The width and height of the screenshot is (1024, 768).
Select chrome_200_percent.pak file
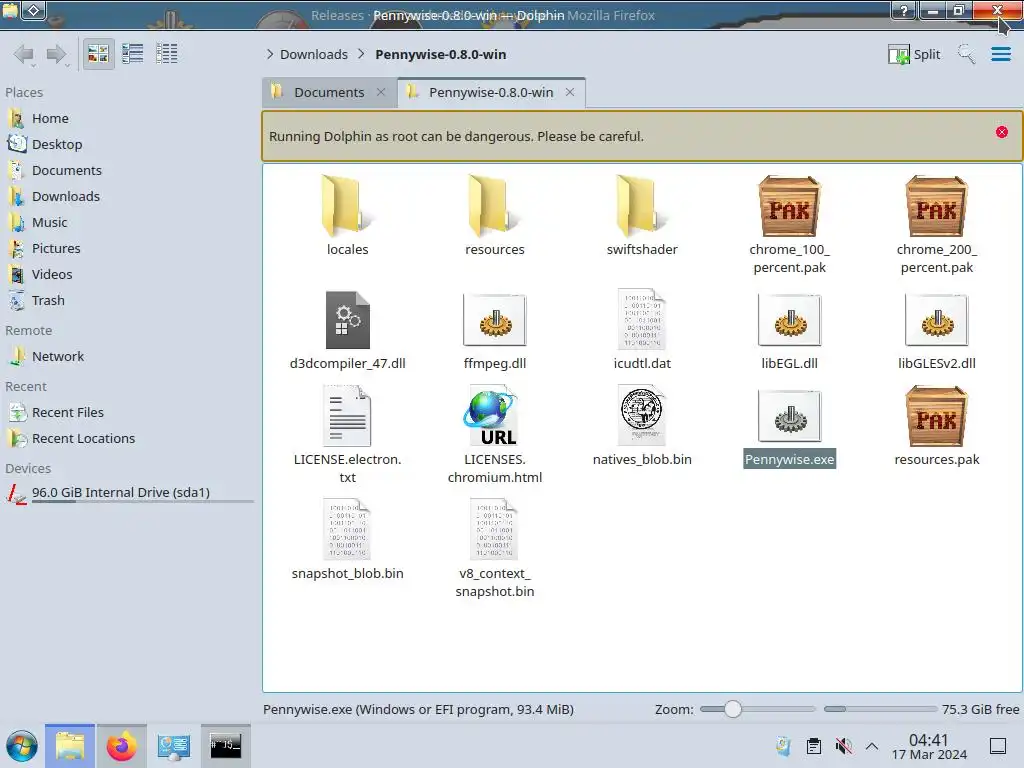pyautogui.click(x=936, y=225)
